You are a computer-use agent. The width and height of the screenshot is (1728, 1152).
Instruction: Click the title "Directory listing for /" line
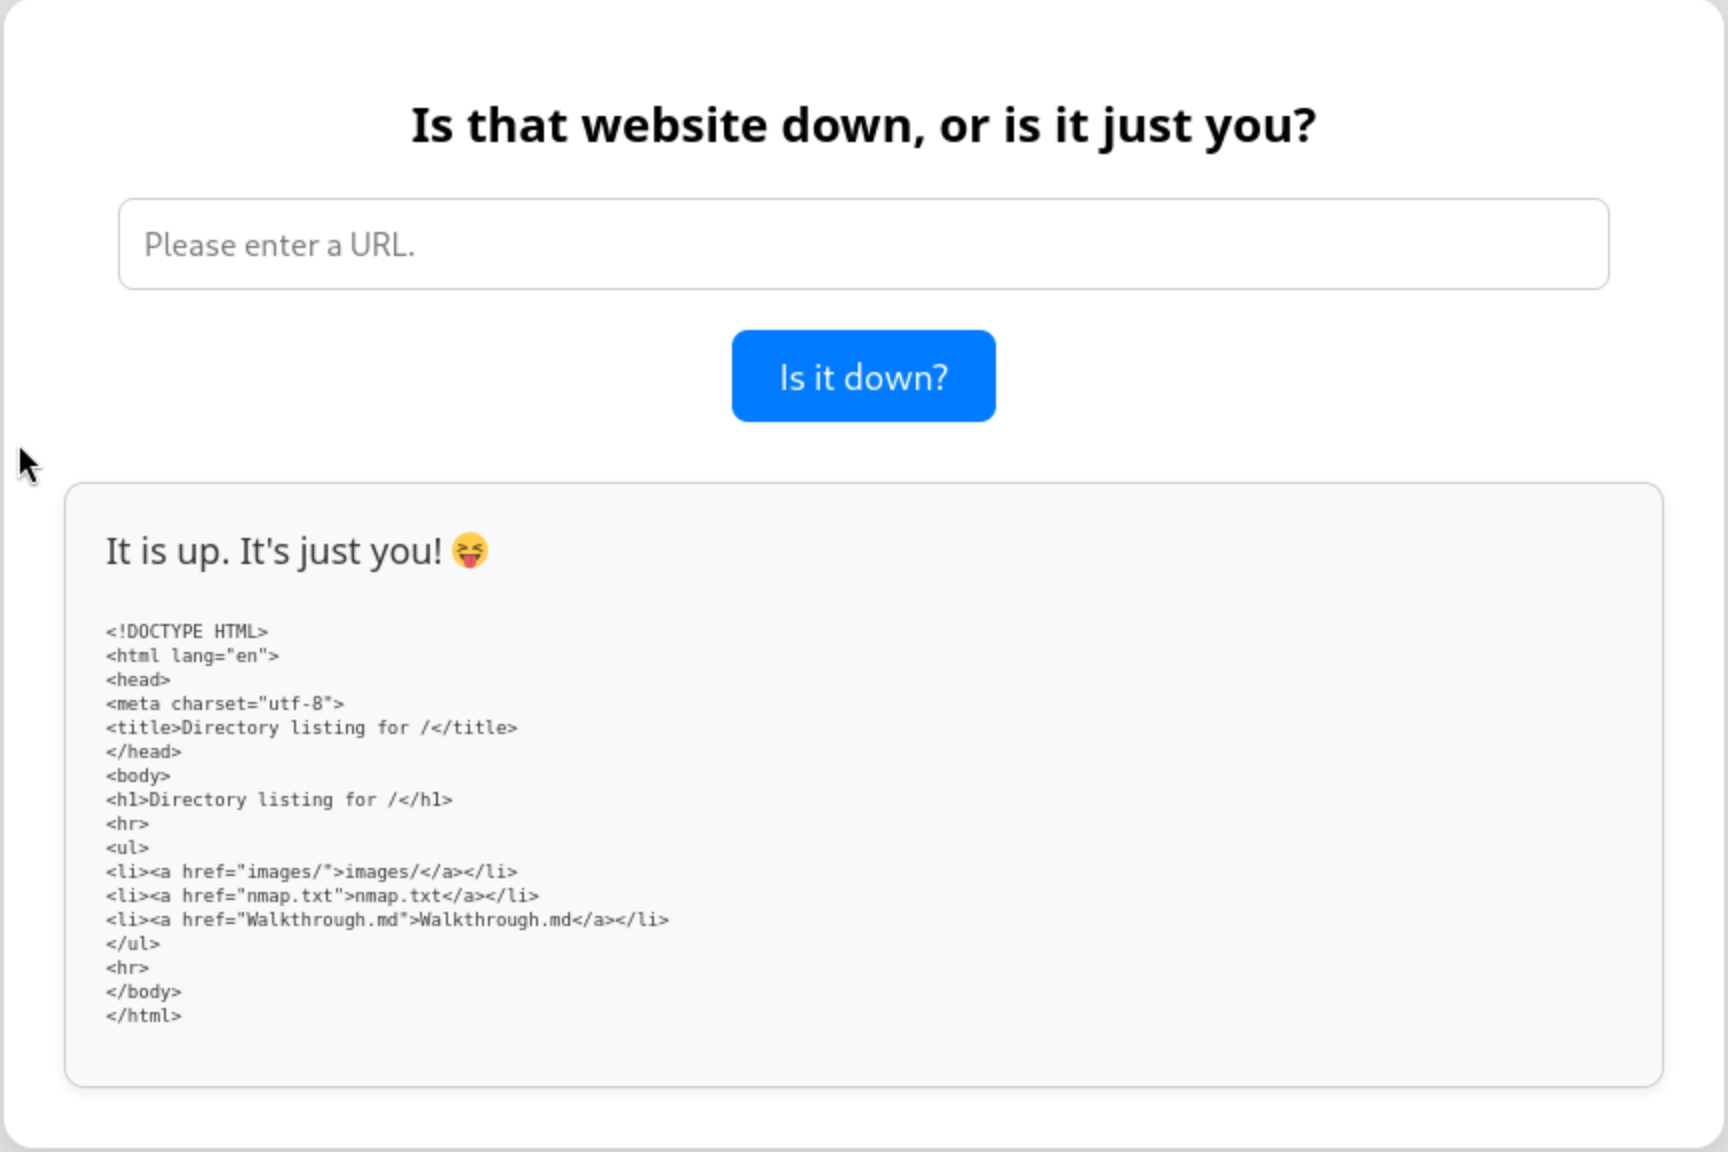(x=312, y=728)
